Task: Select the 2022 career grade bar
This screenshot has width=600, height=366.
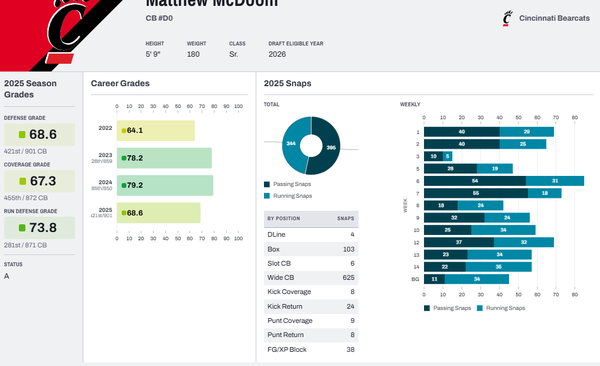Action: click(156, 131)
